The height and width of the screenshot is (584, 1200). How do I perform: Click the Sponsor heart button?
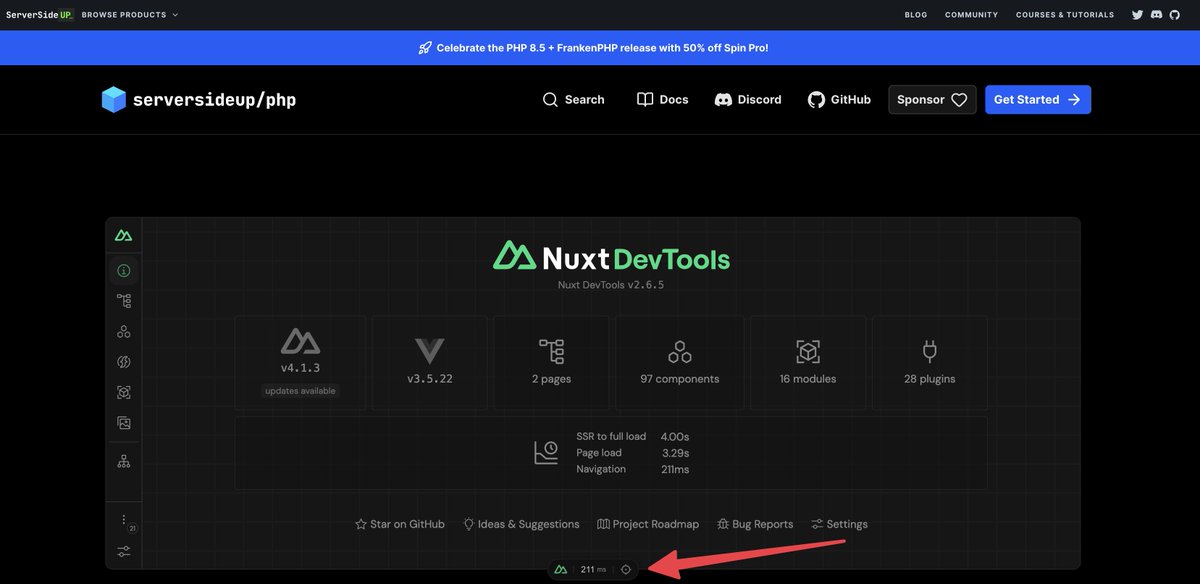pyautogui.click(x=932, y=100)
